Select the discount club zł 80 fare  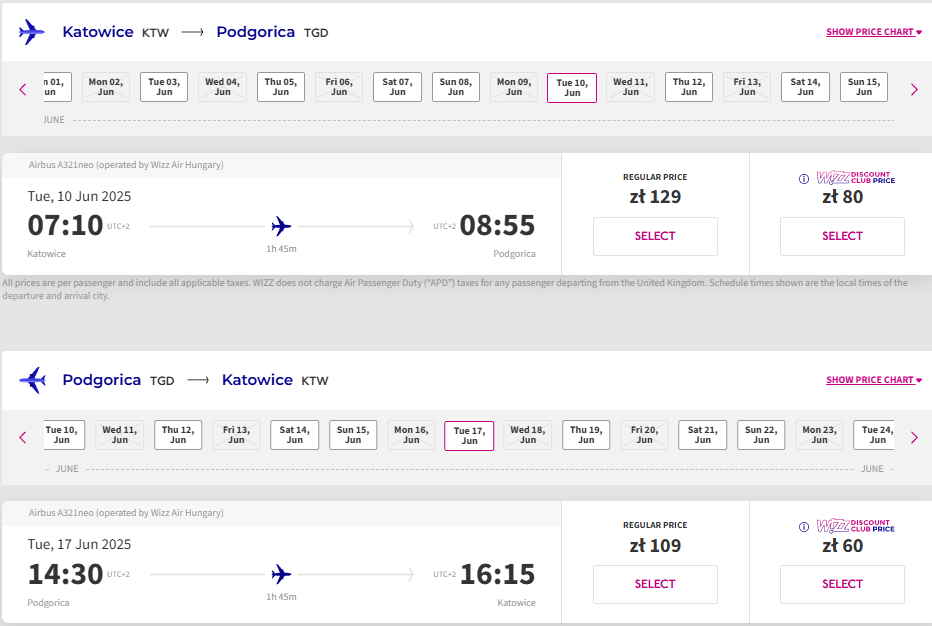tap(842, 237)
